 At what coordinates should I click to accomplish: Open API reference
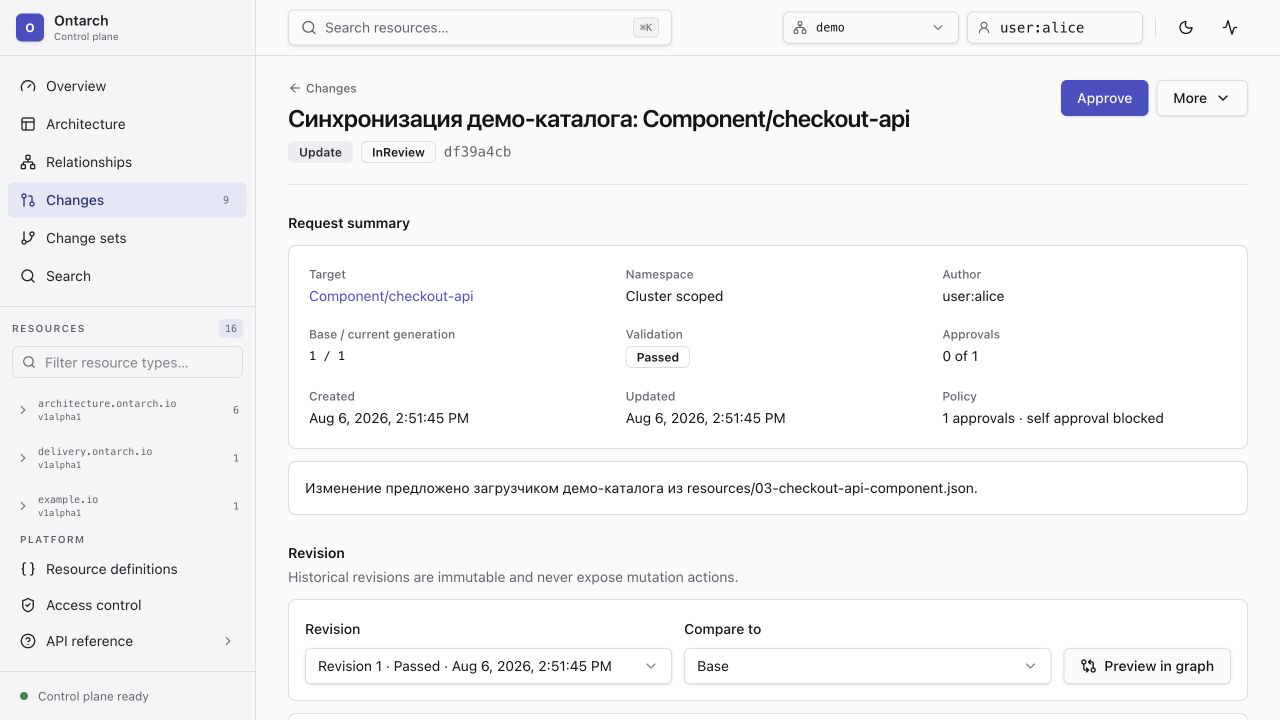point(127,641)
